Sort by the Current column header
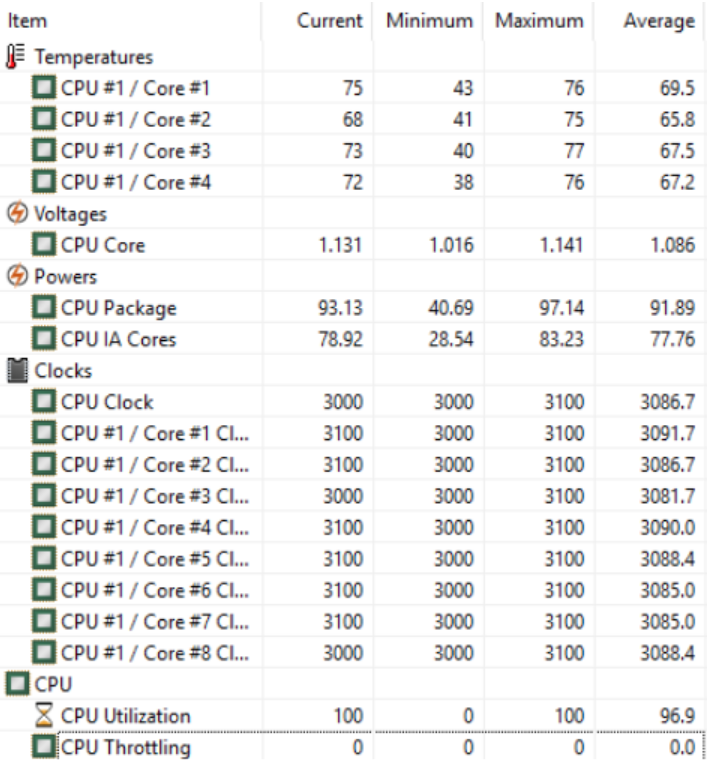Viewport: 715px width, 770px height. (329, 20)
